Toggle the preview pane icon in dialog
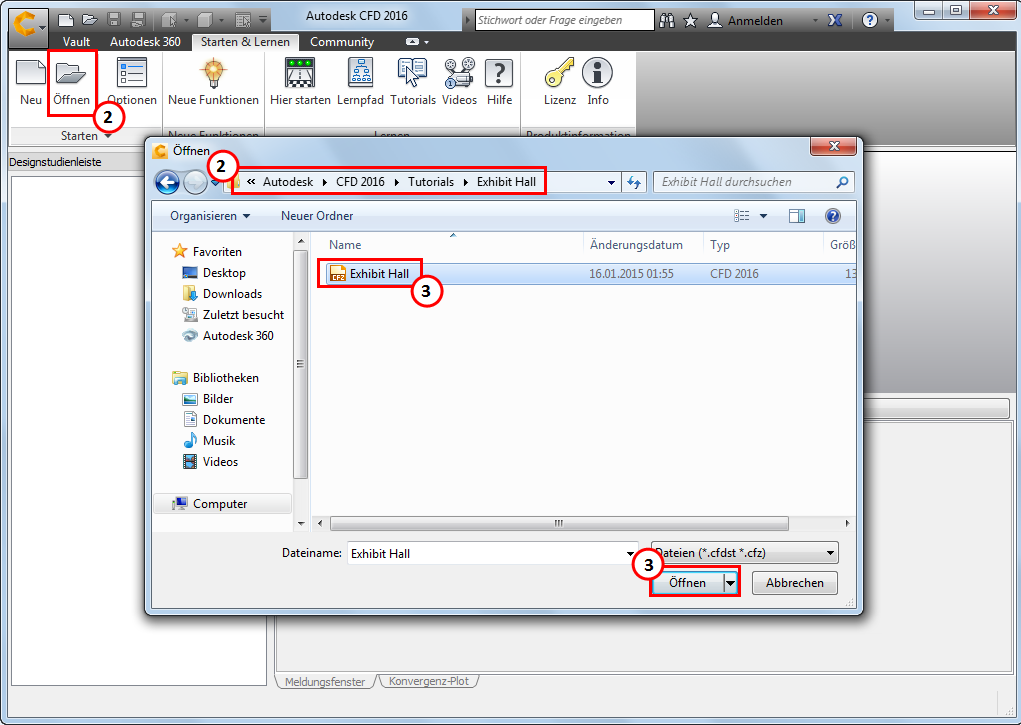 [796, 216]
